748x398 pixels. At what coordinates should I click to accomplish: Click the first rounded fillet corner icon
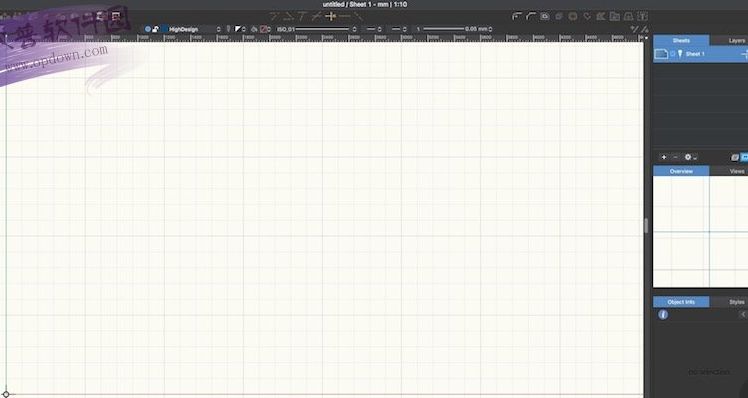point(517,16)
